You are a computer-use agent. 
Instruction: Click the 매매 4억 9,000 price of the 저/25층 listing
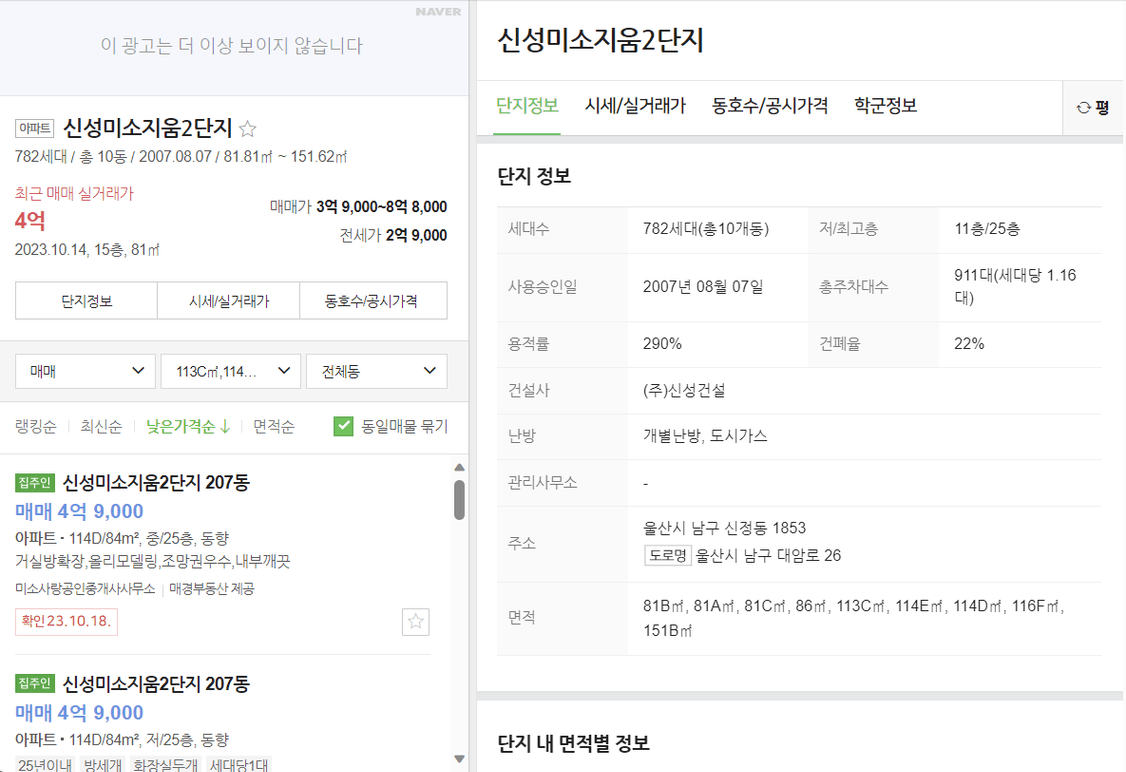coord(79,712)
